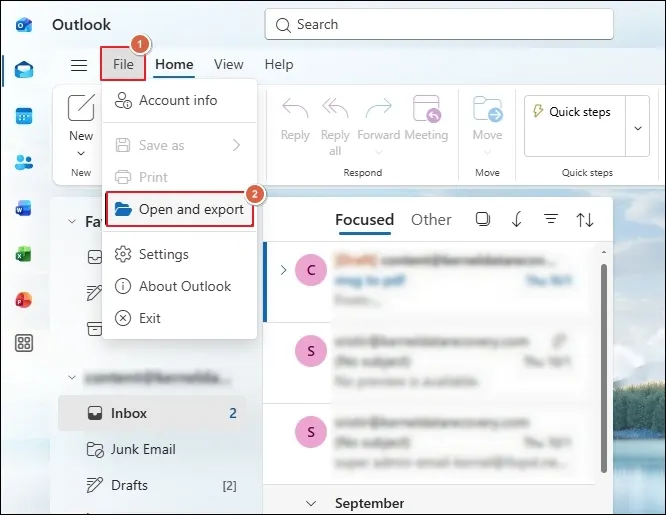The height and width of the screenshot is (515, 666).
Task: Collapse the Favorites folder group
Action: tap(72, 221)
